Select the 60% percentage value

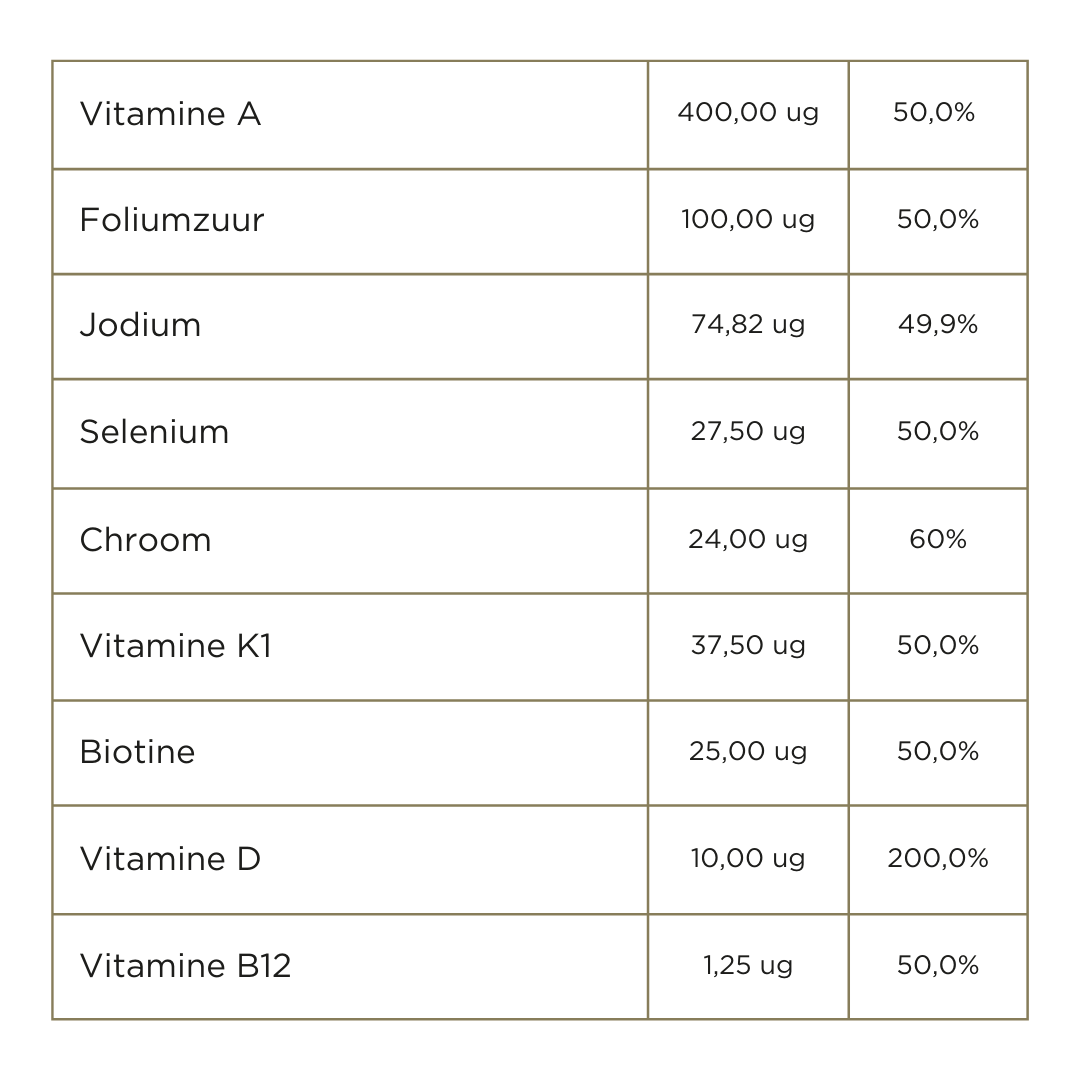pos(938,540)
